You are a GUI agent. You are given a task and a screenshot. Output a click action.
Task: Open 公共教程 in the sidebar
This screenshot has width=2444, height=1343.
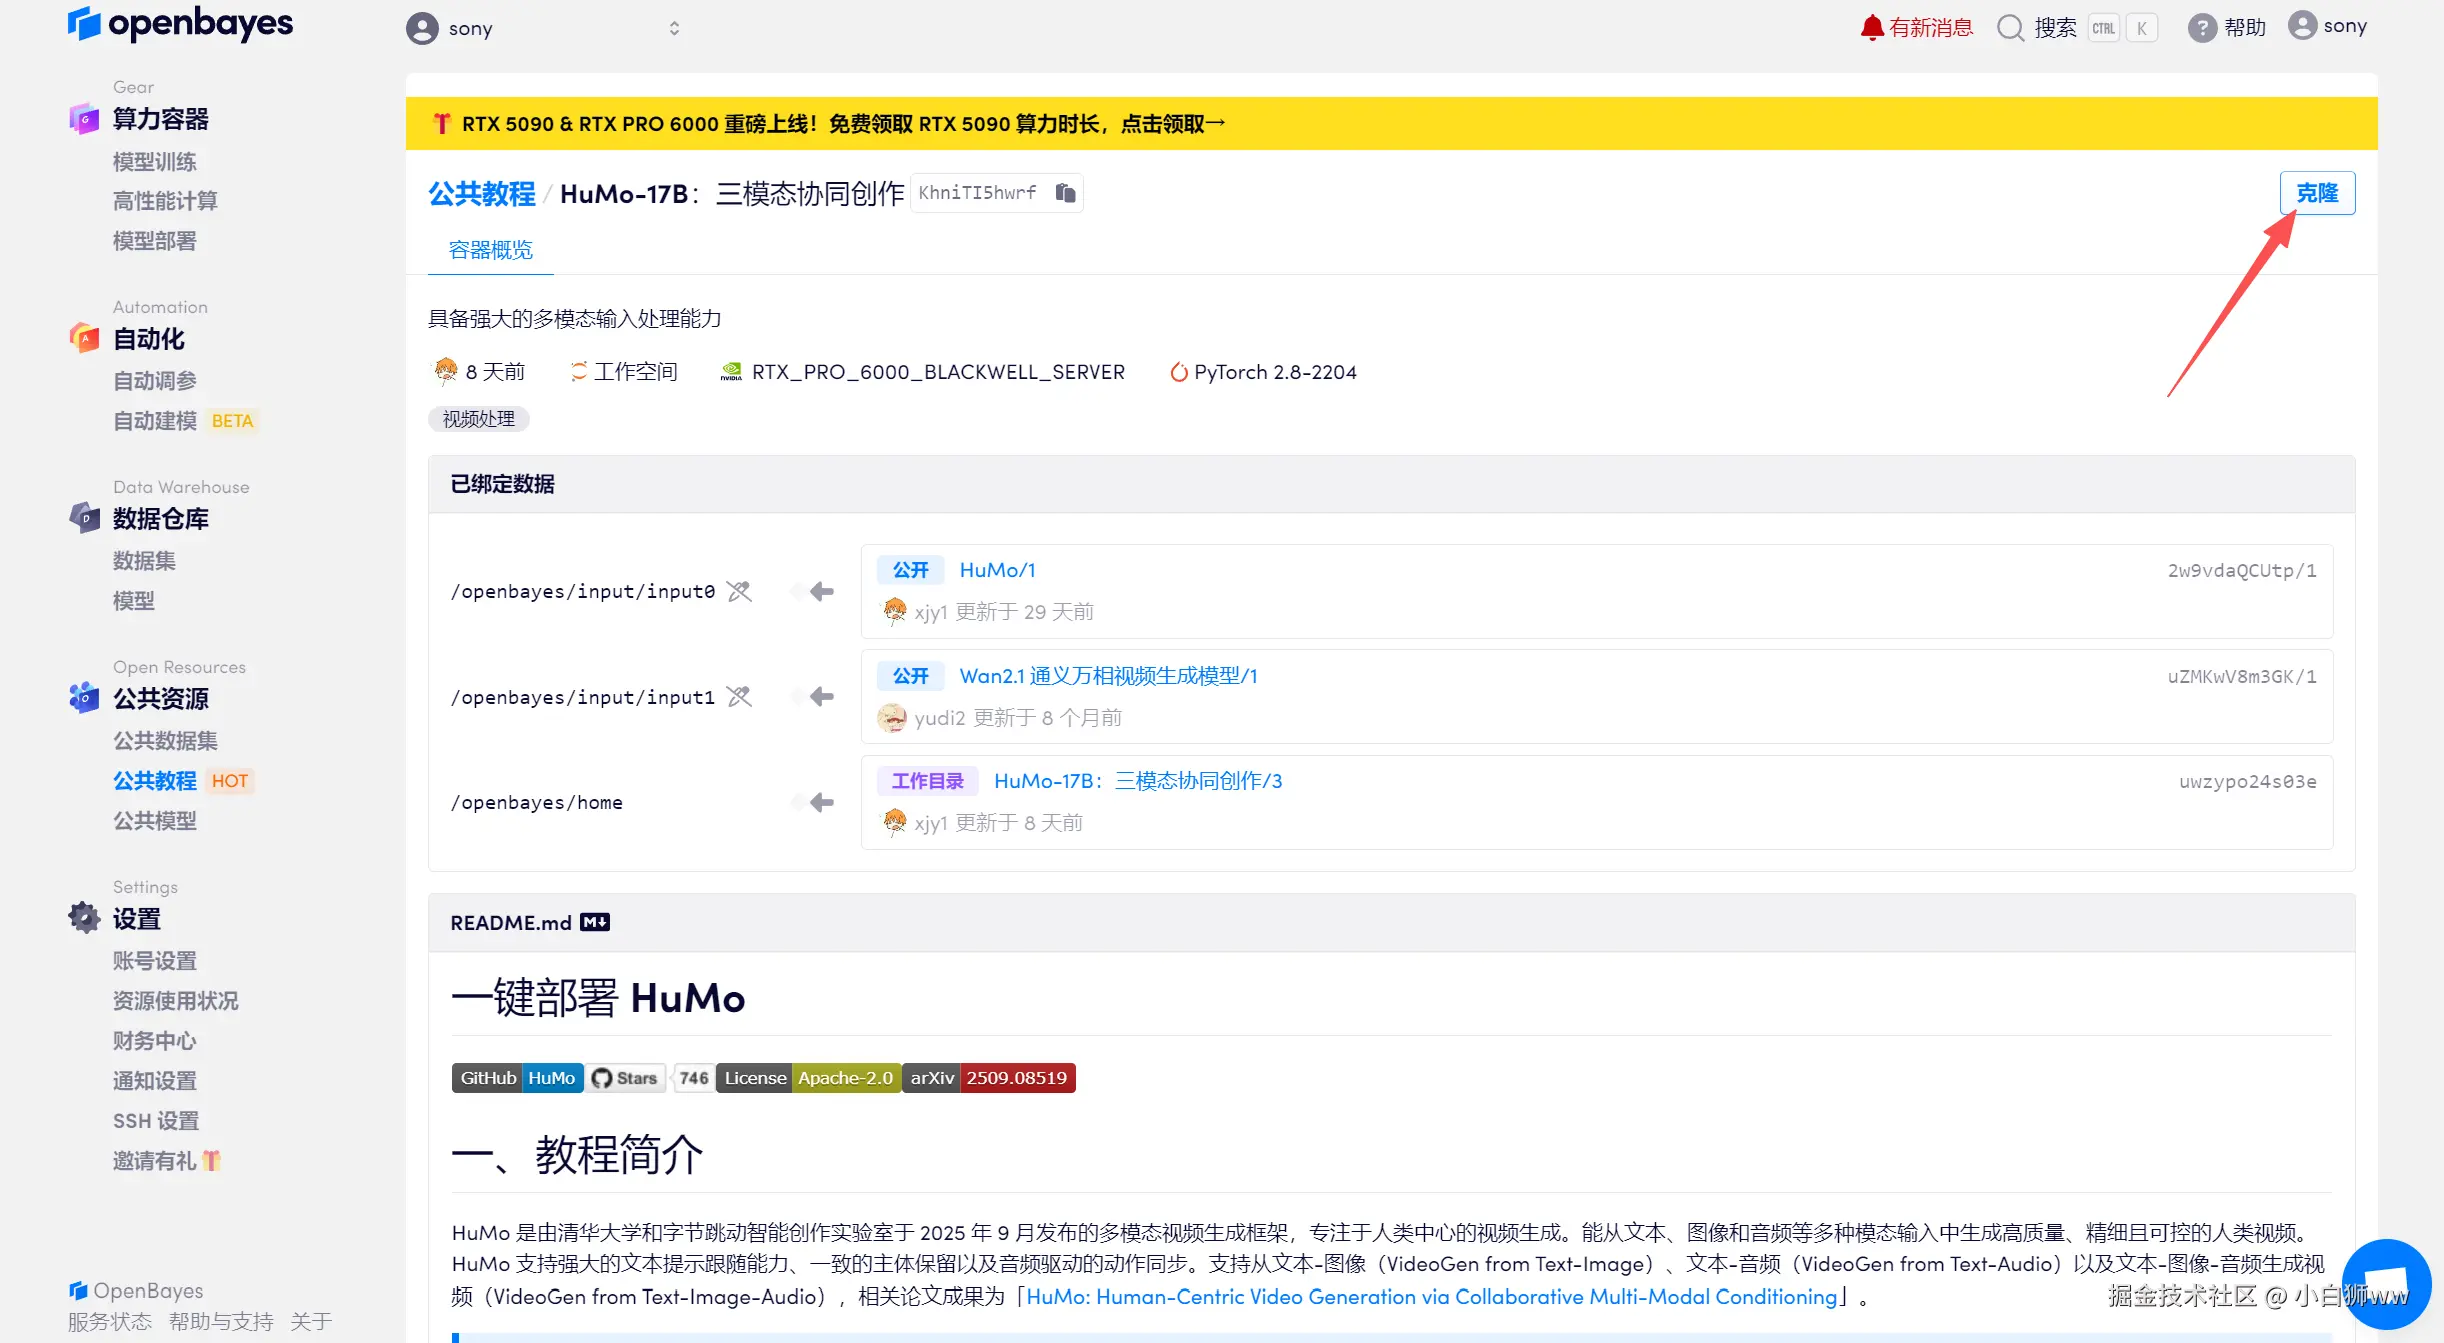tap(155, 781)
